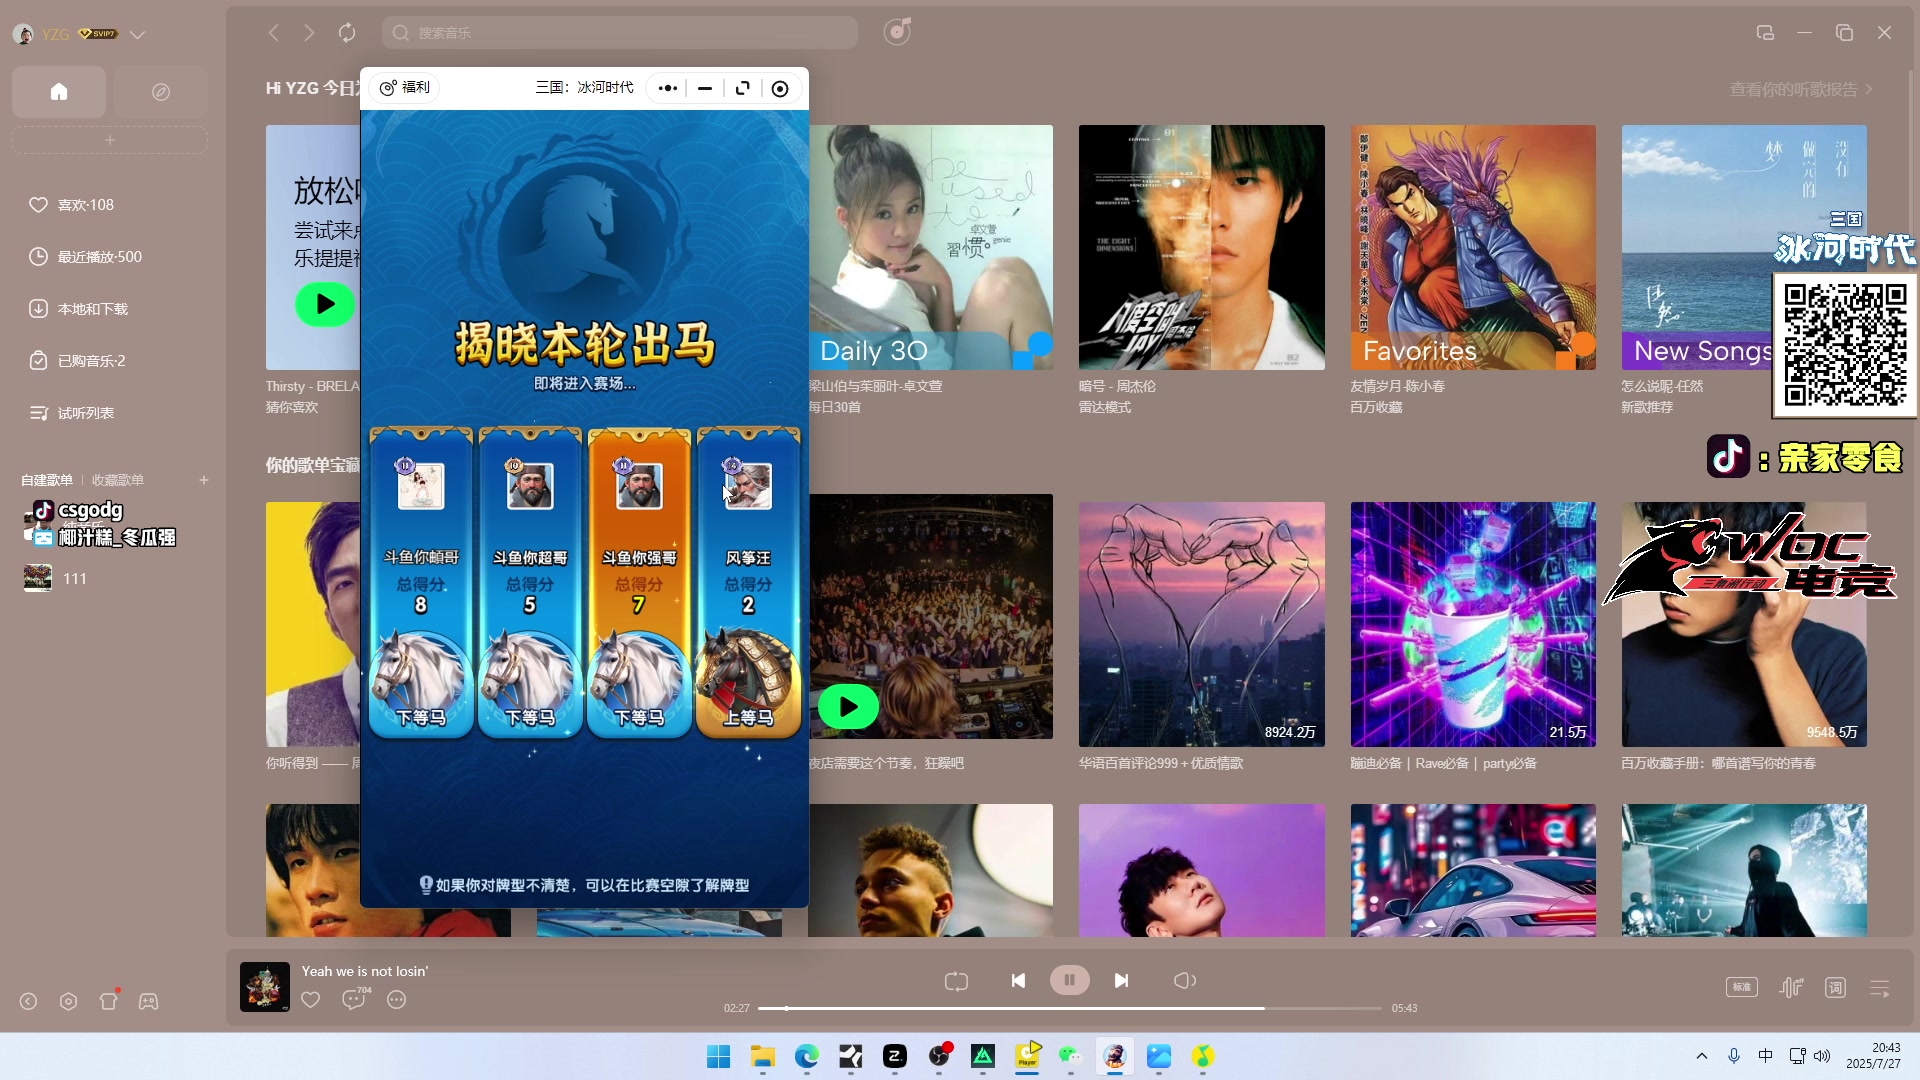1920x1080 pixels.
Task: Open 百万收藏手册 playlist title
Action: [x=1718, y=763]
